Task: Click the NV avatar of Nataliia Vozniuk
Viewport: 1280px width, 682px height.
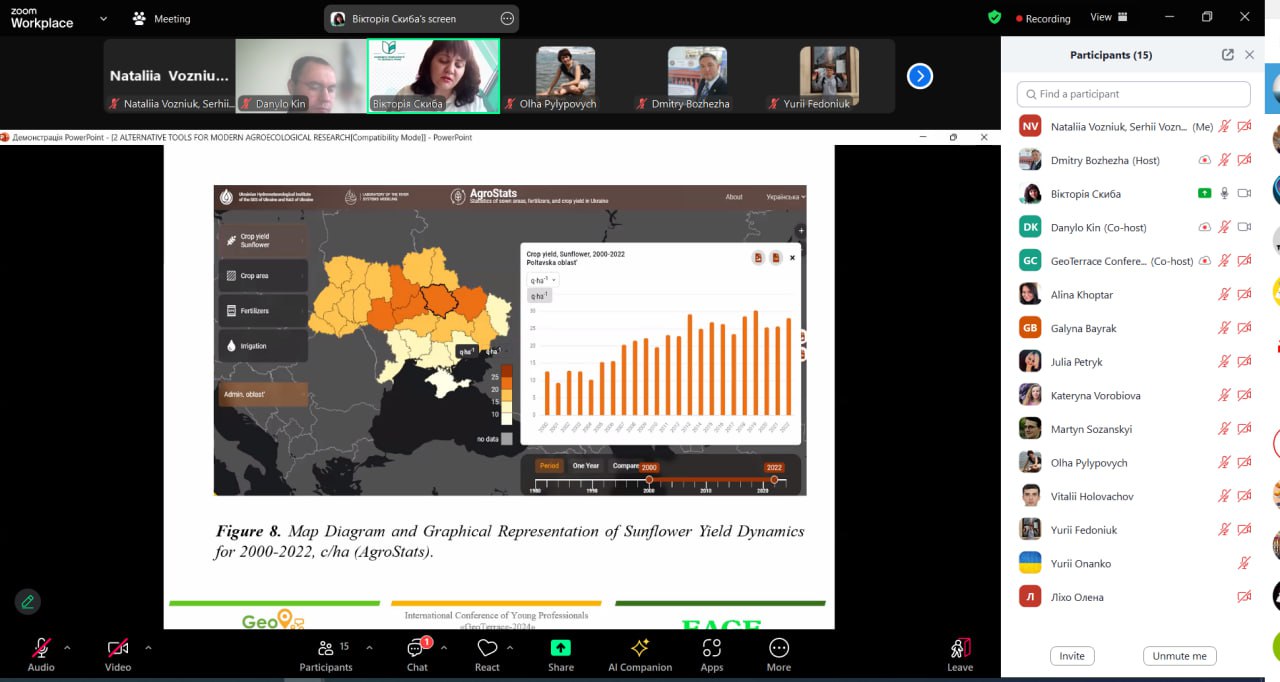Action: (x=1030, y=126)
